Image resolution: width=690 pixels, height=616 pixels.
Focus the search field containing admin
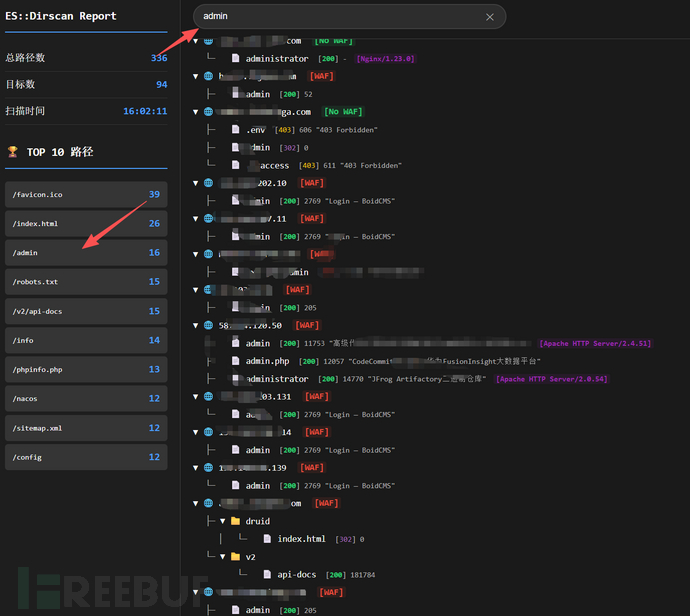click(x=349, y=17)
